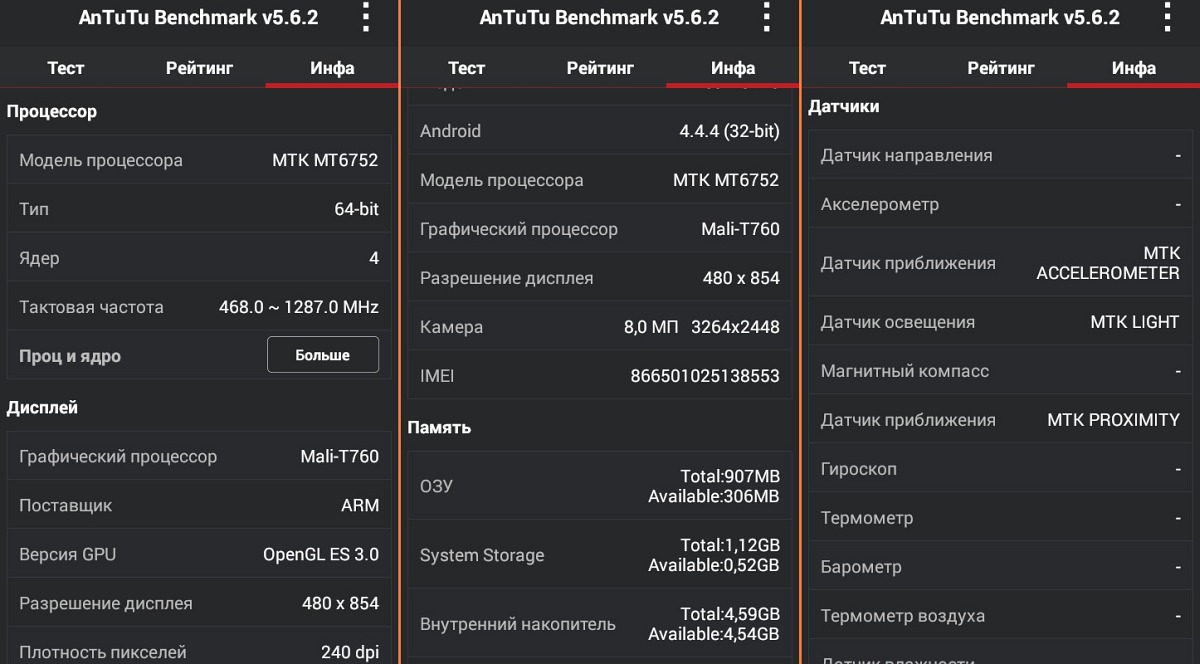This screenshot has height=664, width=1200.
Task: Select the System Storage label
Action: (x=482, y=555)
